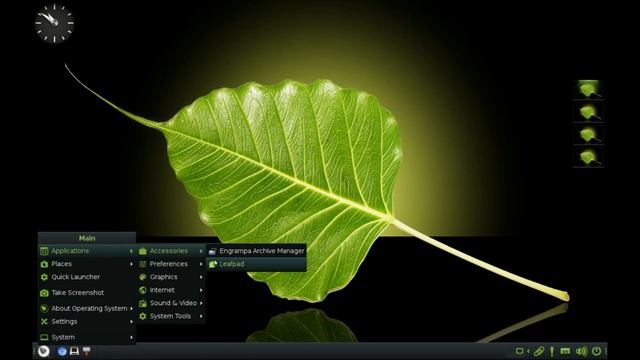This screenshot has height=360, width=640.
Task: Click the Graphics palette icon
Action: [x=142, y=277]
